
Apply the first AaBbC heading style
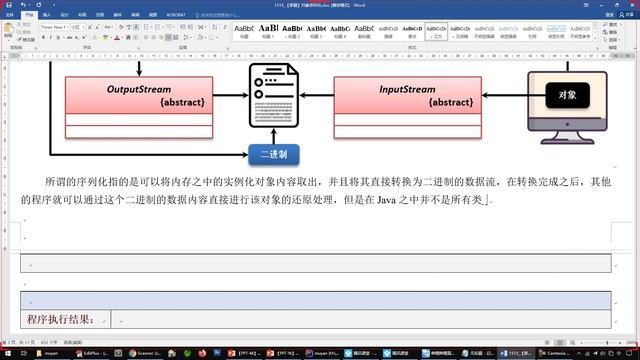244,31
